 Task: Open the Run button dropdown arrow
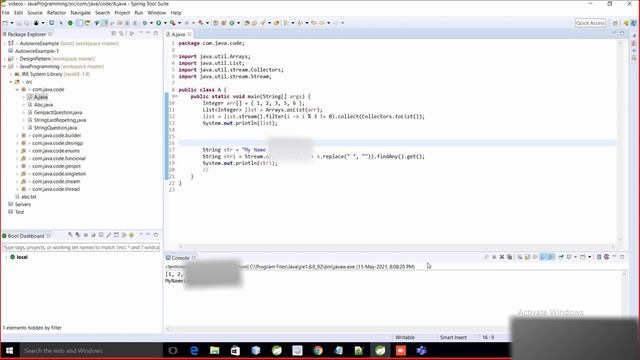coord(165,23)
